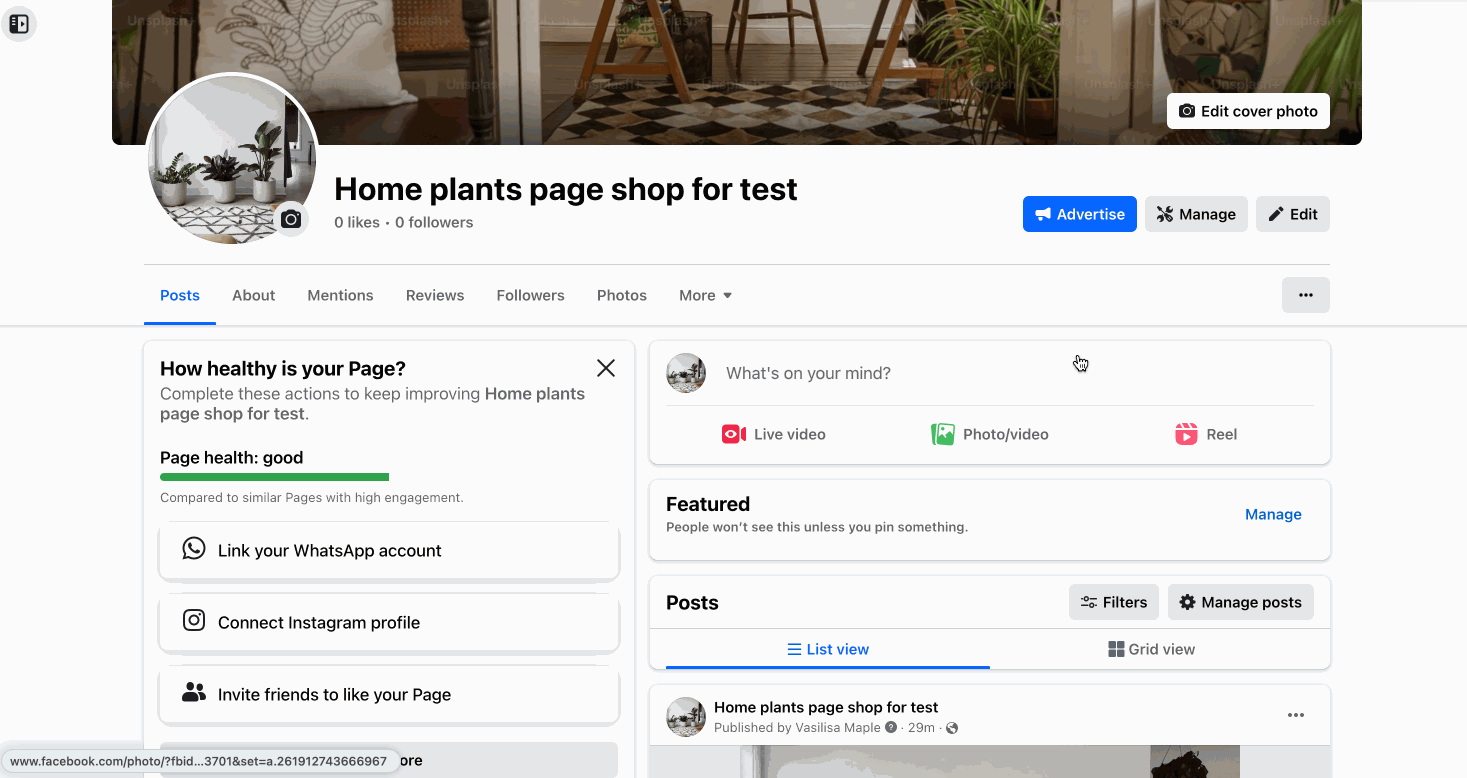Viewport: 1467px width, 778px height.
Task: Click the Page health progress bar
Action: pos(274,477)
